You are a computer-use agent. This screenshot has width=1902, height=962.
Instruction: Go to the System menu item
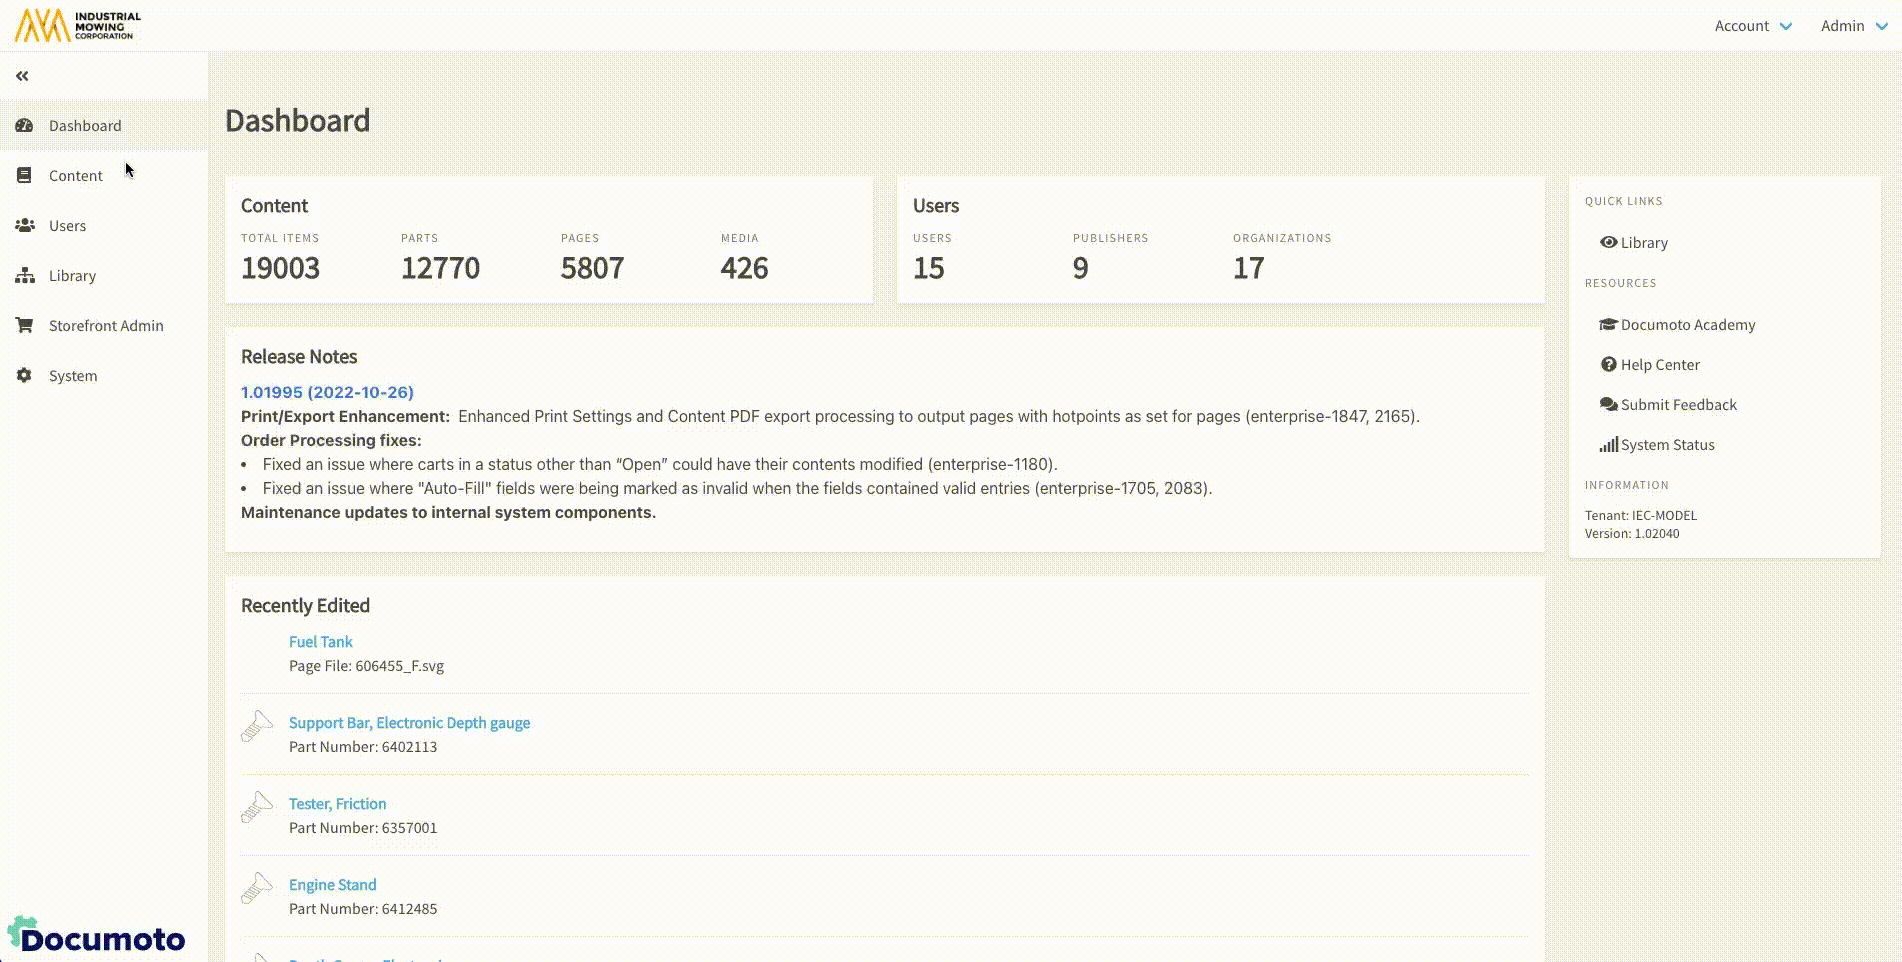[73, 376]
